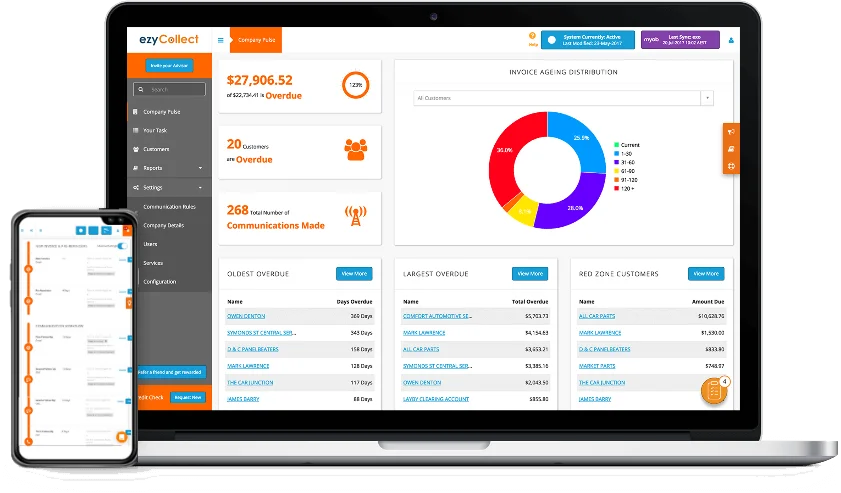841x493 pixels.
Task: Open Services submenu item
Action: (153, 263)
